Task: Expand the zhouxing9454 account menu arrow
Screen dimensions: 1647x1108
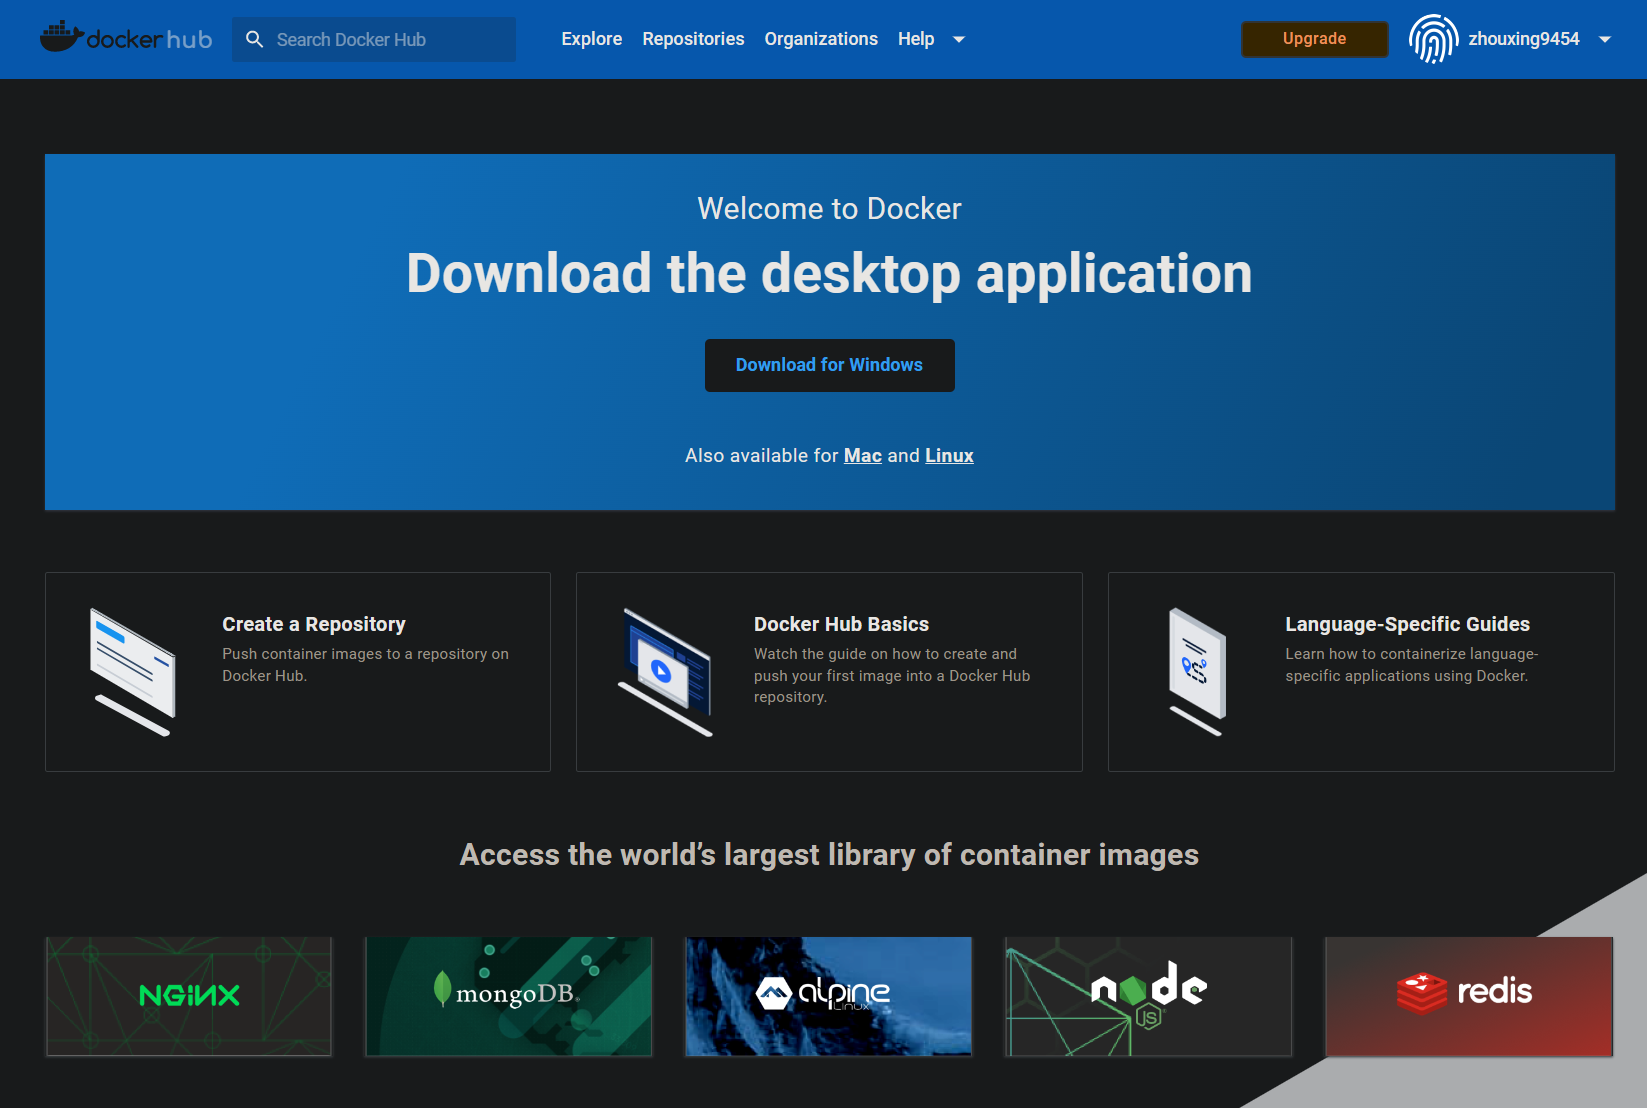Action: [x=1605, y=40]
